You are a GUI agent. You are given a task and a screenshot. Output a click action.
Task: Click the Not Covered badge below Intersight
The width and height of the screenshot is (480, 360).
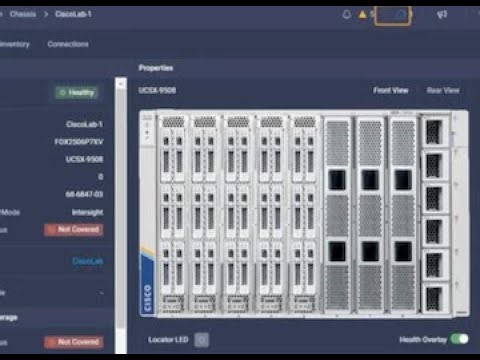74,229
